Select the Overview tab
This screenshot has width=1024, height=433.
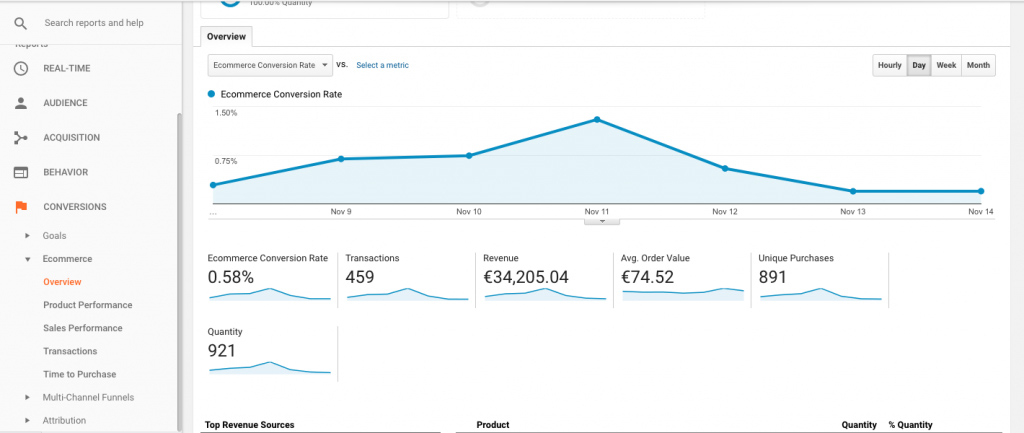click(226, 37)
